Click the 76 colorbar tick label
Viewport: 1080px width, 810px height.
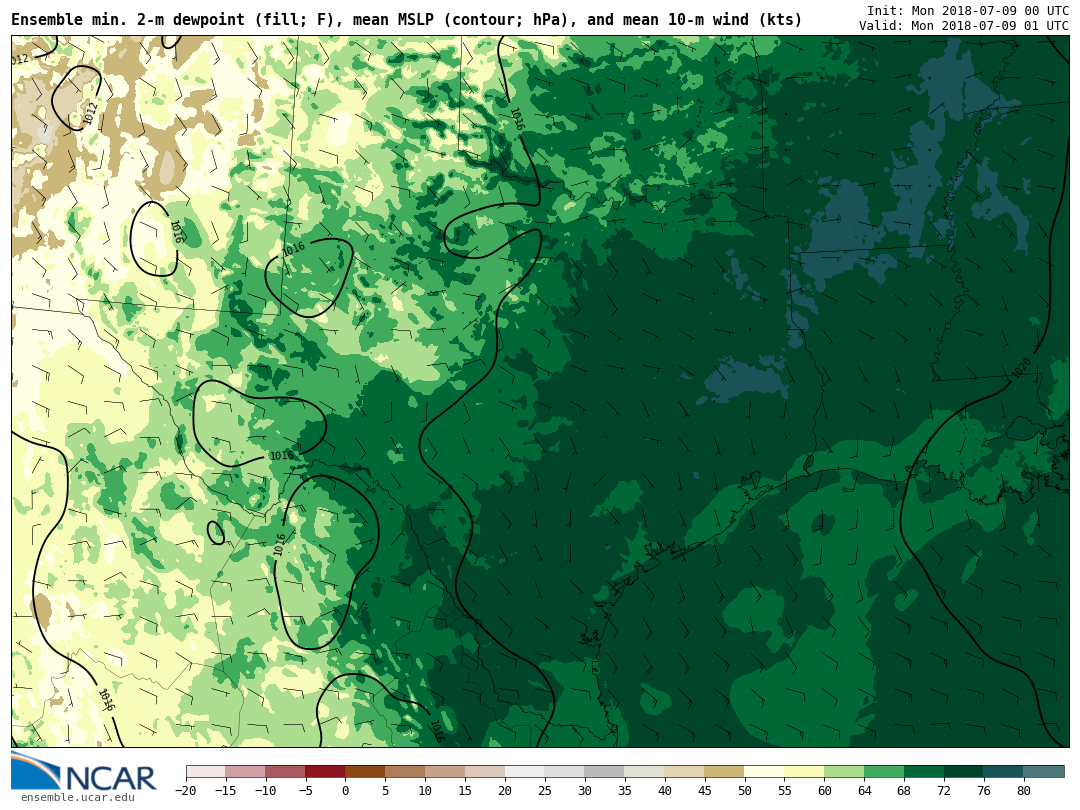[x=984, y=790]
